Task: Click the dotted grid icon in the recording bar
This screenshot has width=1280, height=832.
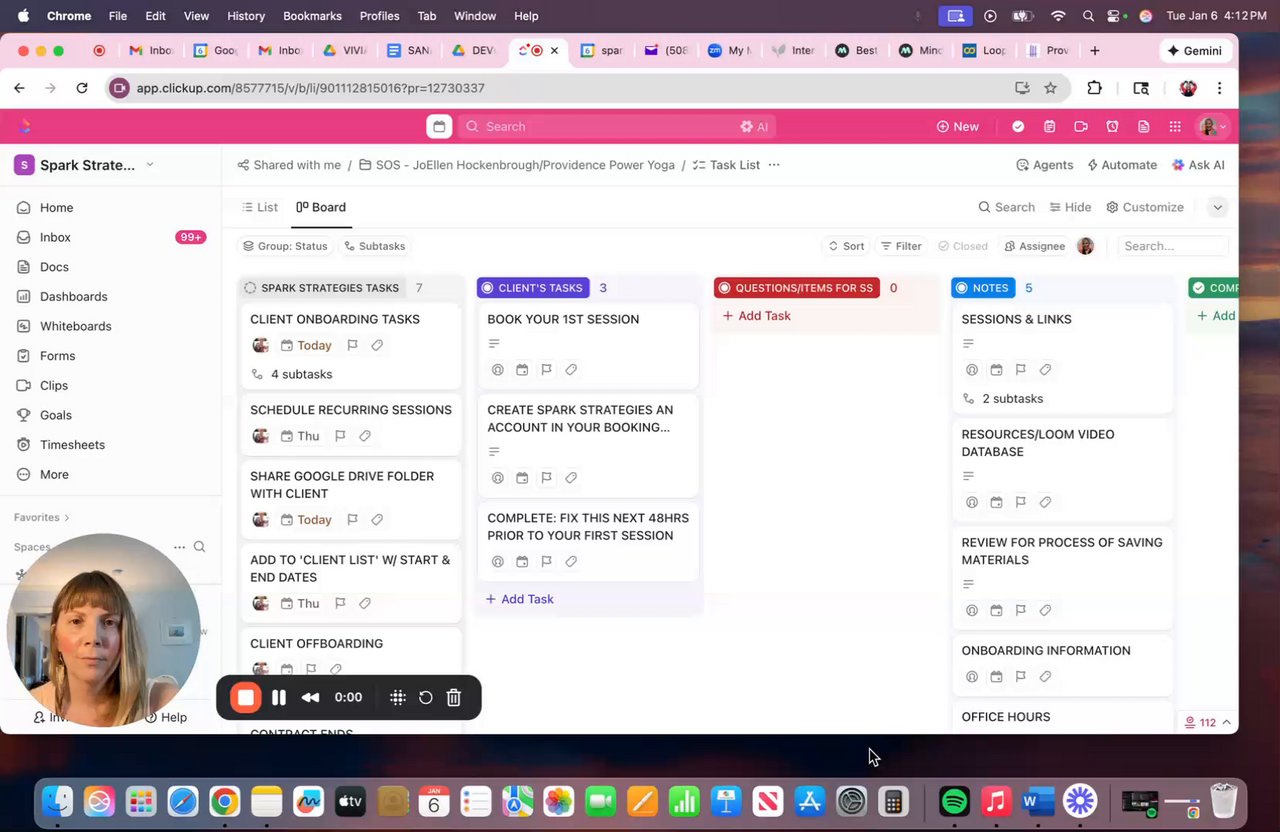Action: [x=397, y=697]
